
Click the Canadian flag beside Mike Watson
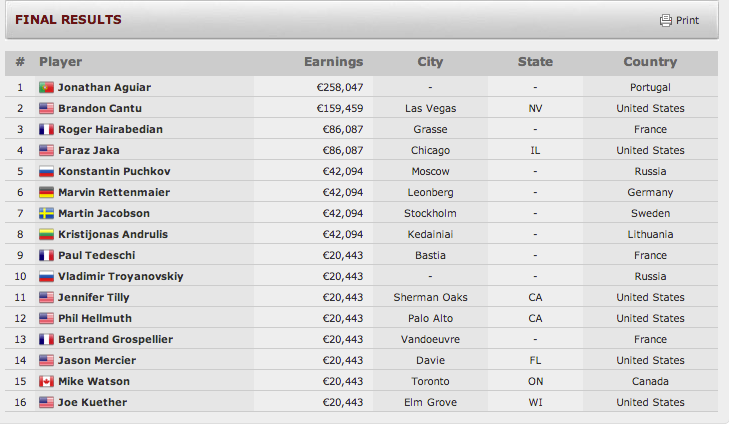click(x=46, y=381)
